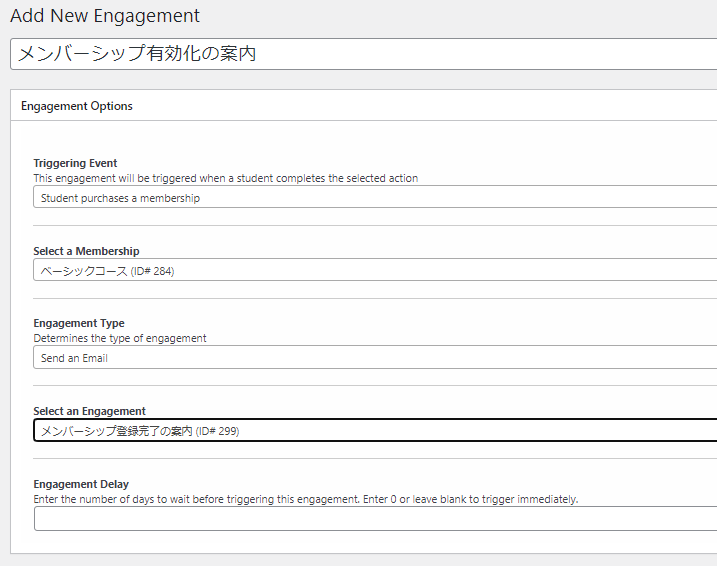Click divider line below Membership dropdown

(x=375, y=299)
